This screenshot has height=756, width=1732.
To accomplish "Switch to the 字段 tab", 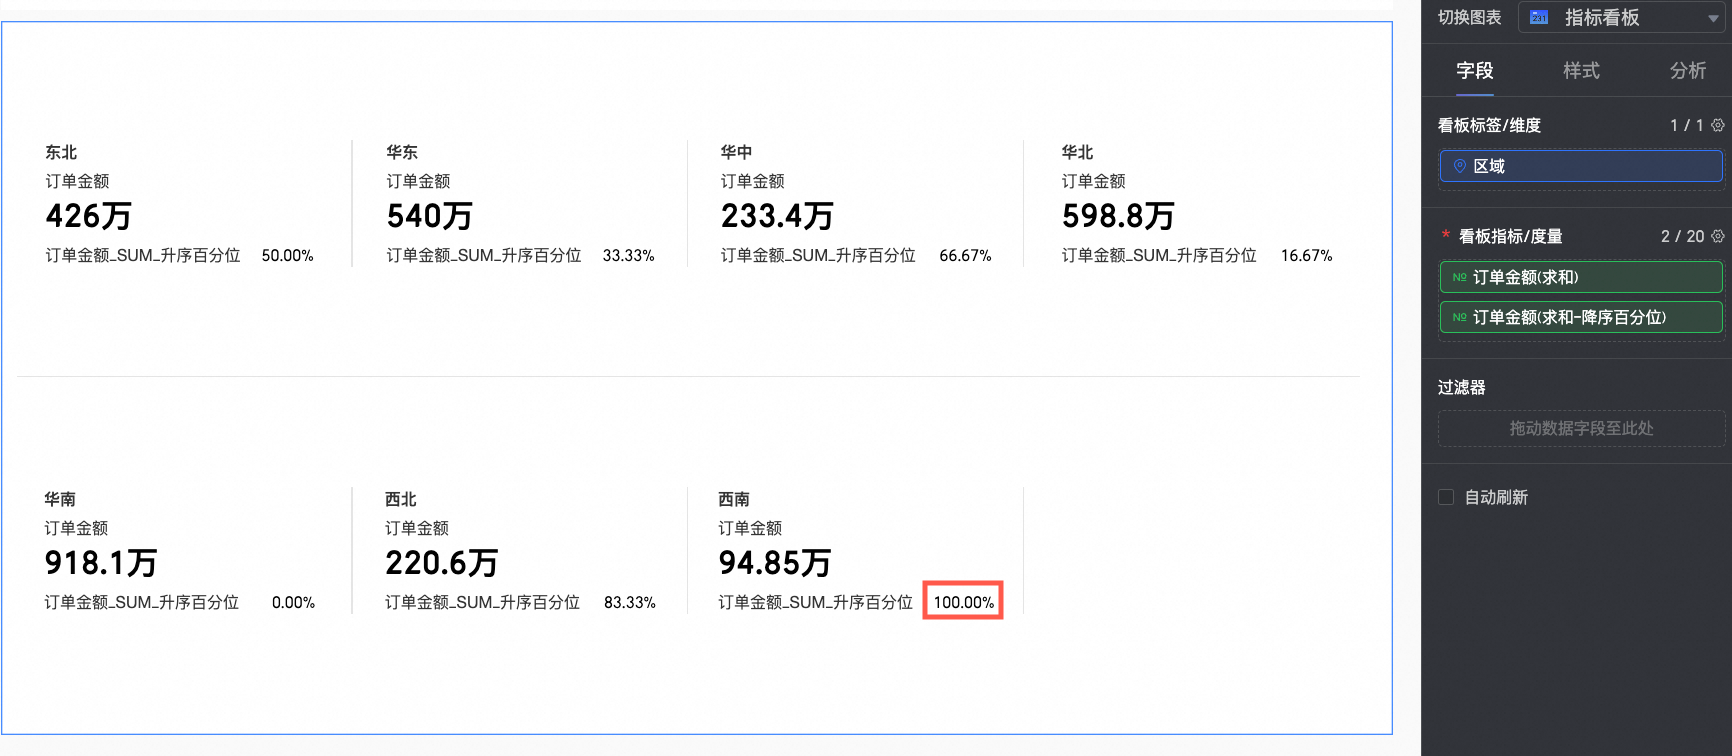I will click(x=1475, y=70).
